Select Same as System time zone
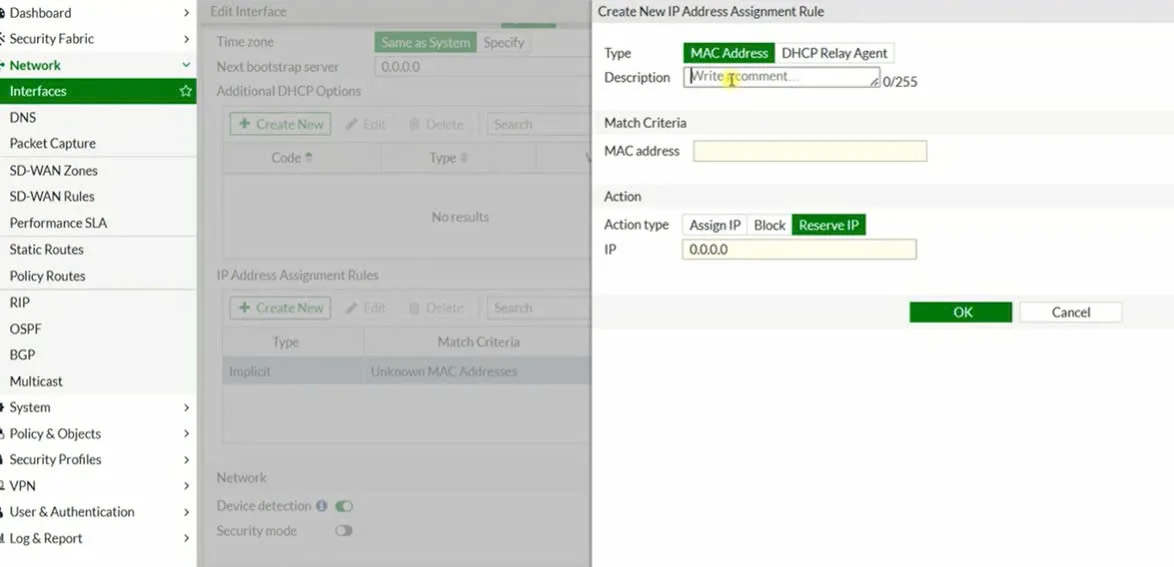The height and width of the screenshot is (567, 1174). pos(425,43)
